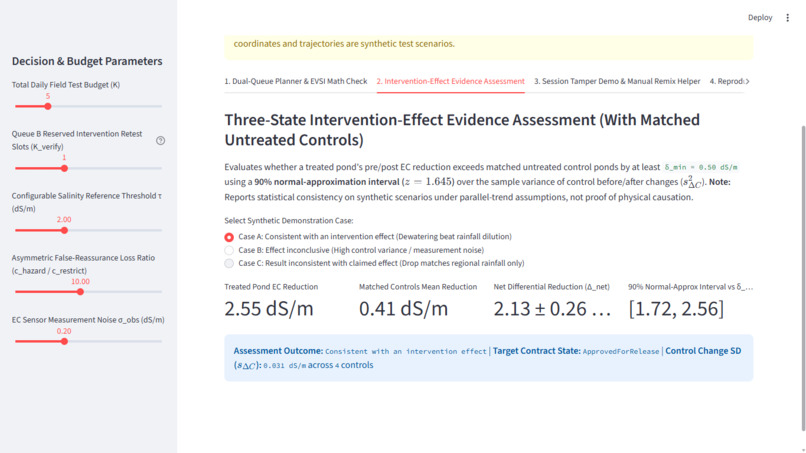Open Intervention-Effect Evidence Assessment tab
Image resolution: width=806 pixels, height=453 pixels.
[450, 81]
